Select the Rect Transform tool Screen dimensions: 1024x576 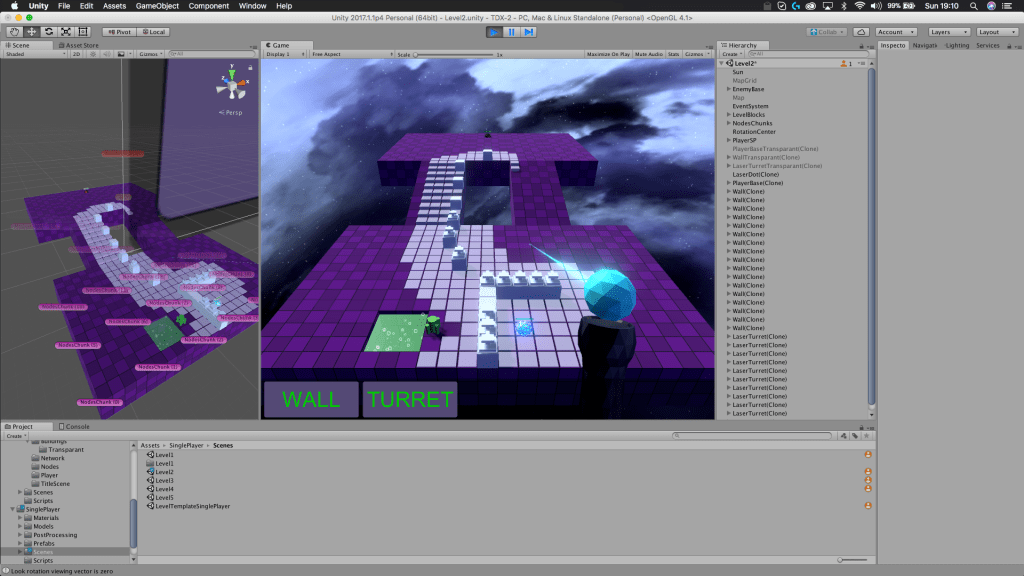click(x=82, y=32)
